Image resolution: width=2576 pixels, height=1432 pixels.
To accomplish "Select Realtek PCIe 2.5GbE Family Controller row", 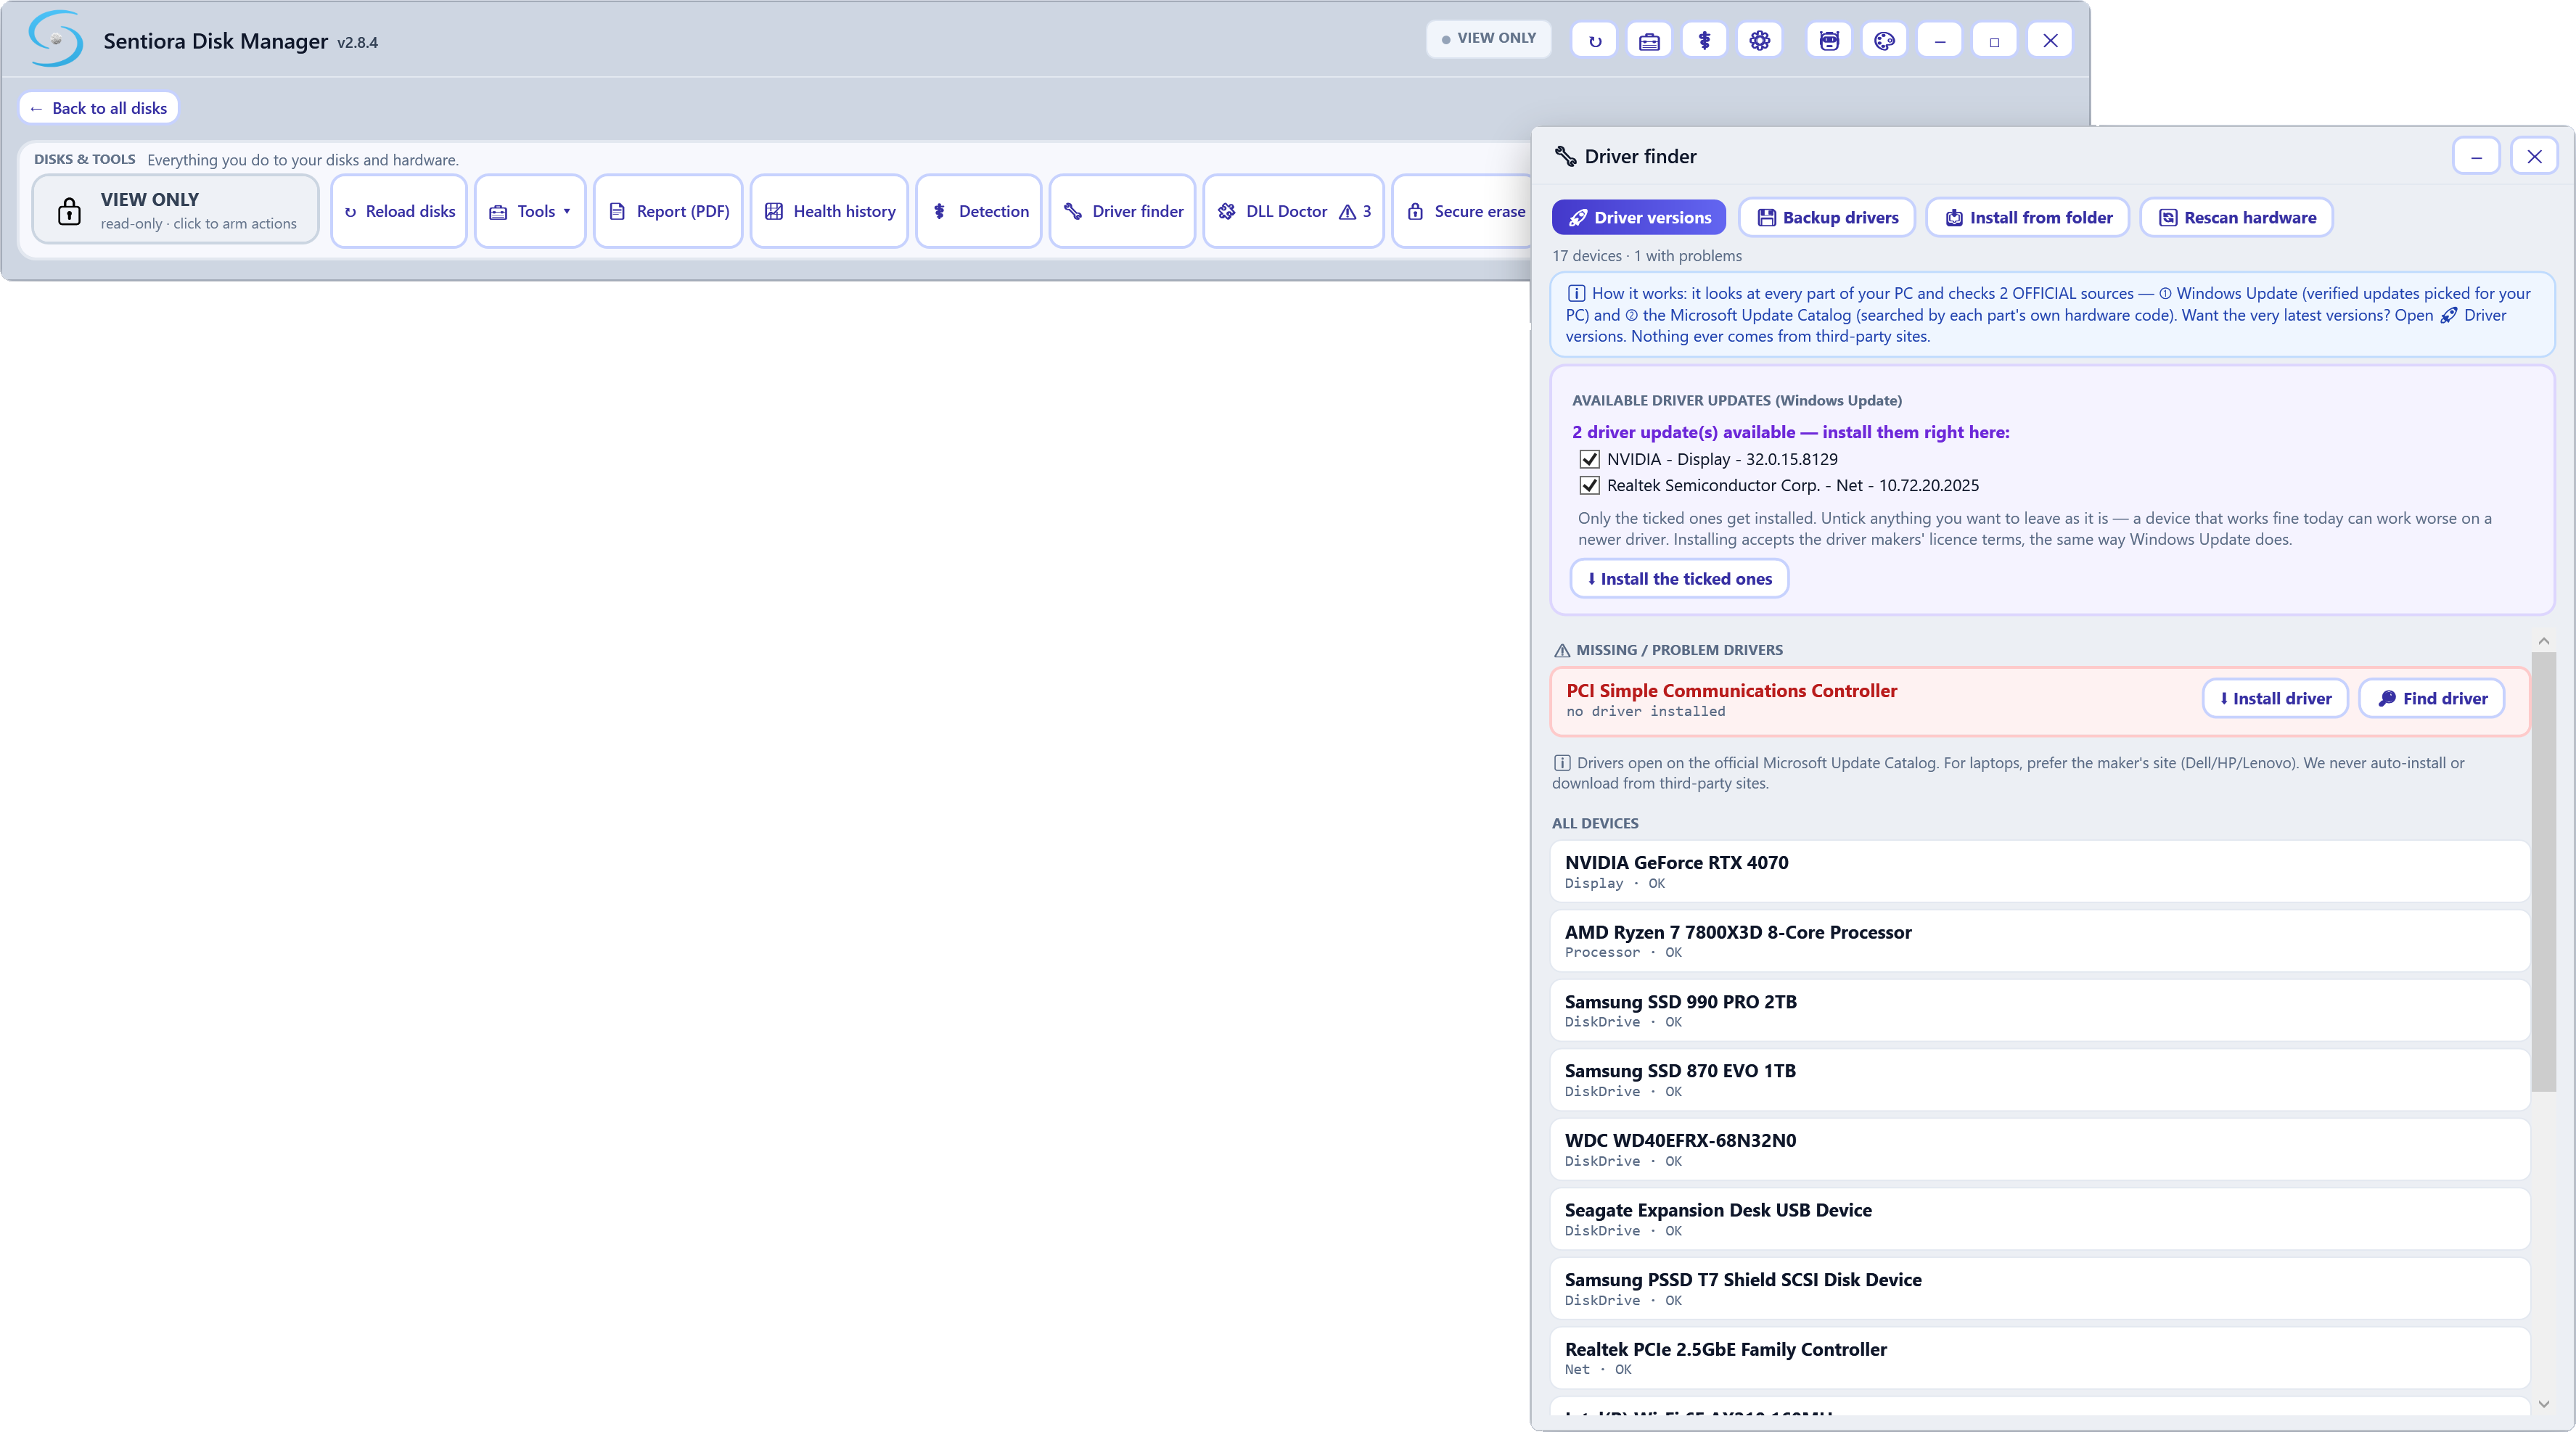I will [2040, 1358].
